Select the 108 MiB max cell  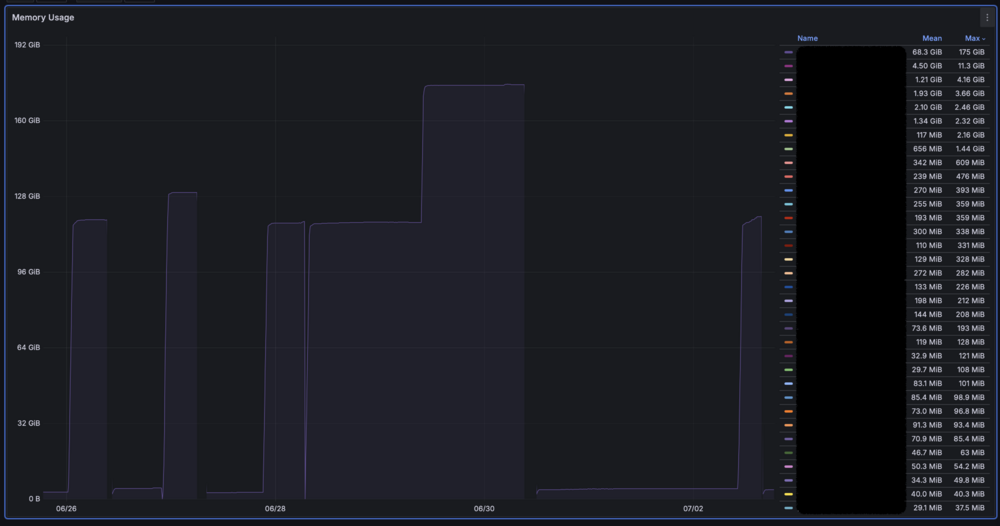point(971,370)
